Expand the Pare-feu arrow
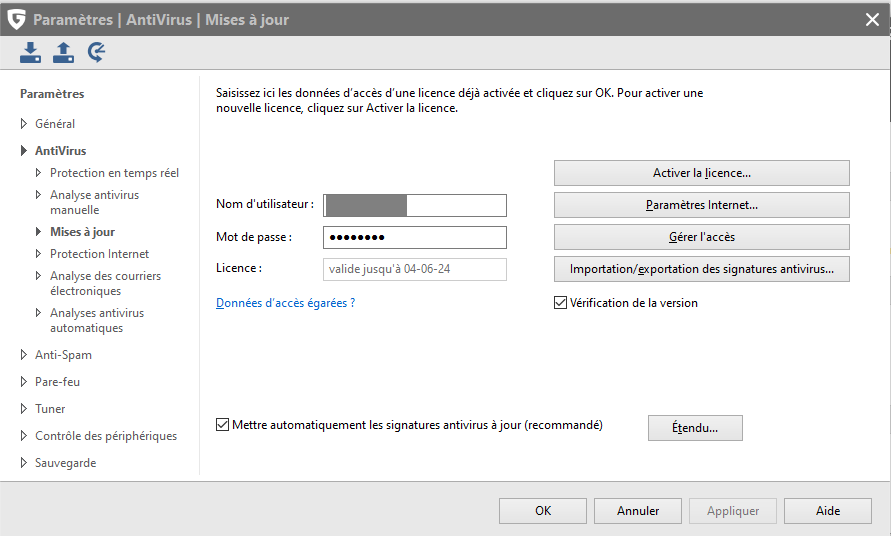The image size is (891, 536). click(x=23, y=381)
